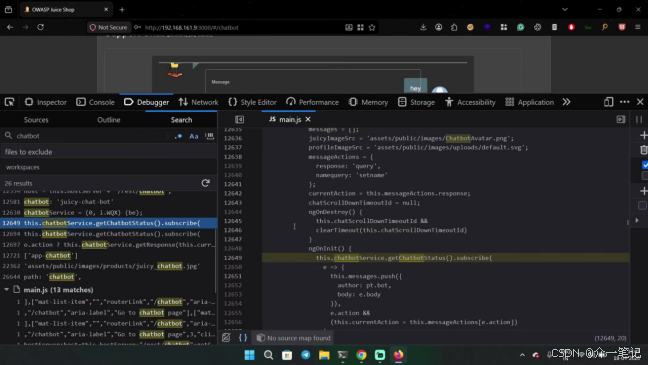648x365 pixels.
Task: Open Windows taskbar search
Action: [268, 355]
